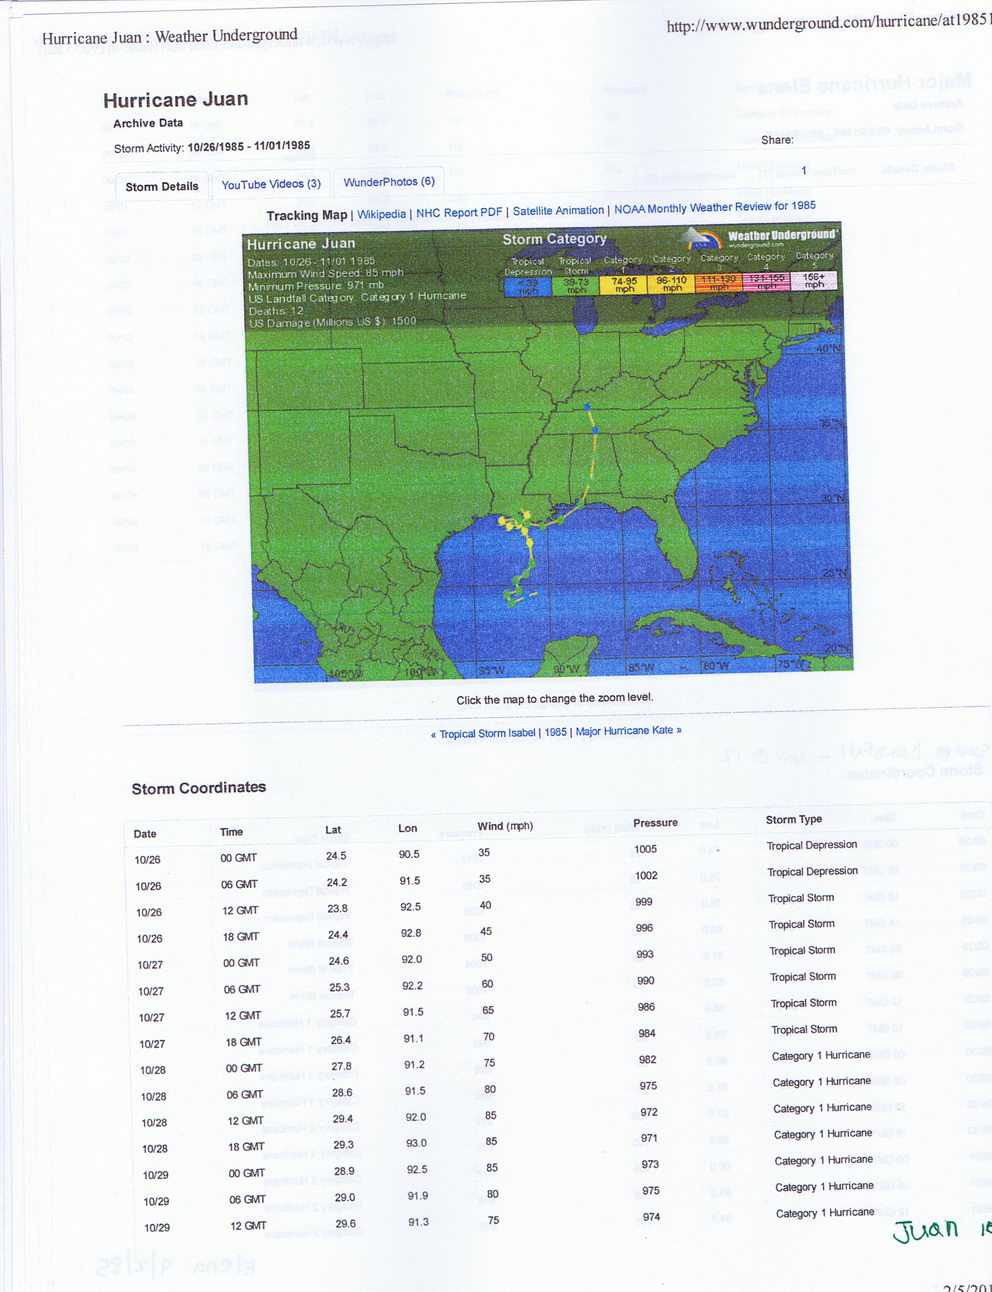This screenshot has height=1292, width=992.
Task: Click the pressure value 974
Action: [x=651, y=1217]
